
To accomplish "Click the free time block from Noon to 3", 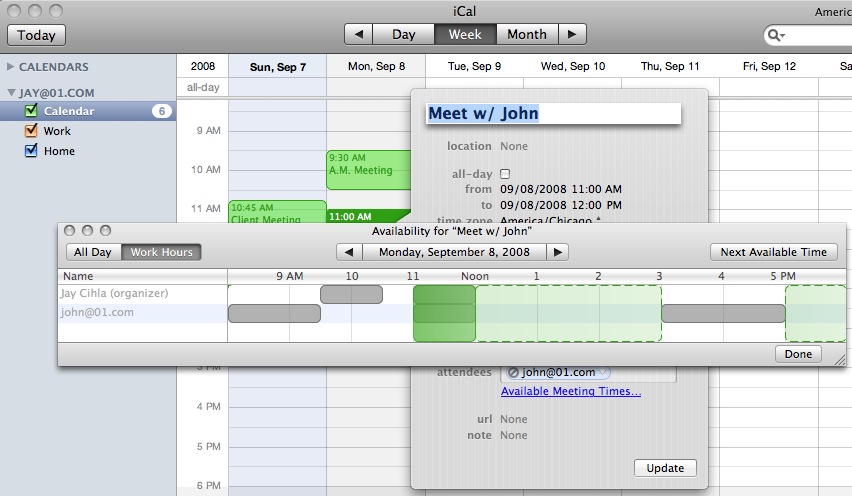I will click(x=568, y=313).
